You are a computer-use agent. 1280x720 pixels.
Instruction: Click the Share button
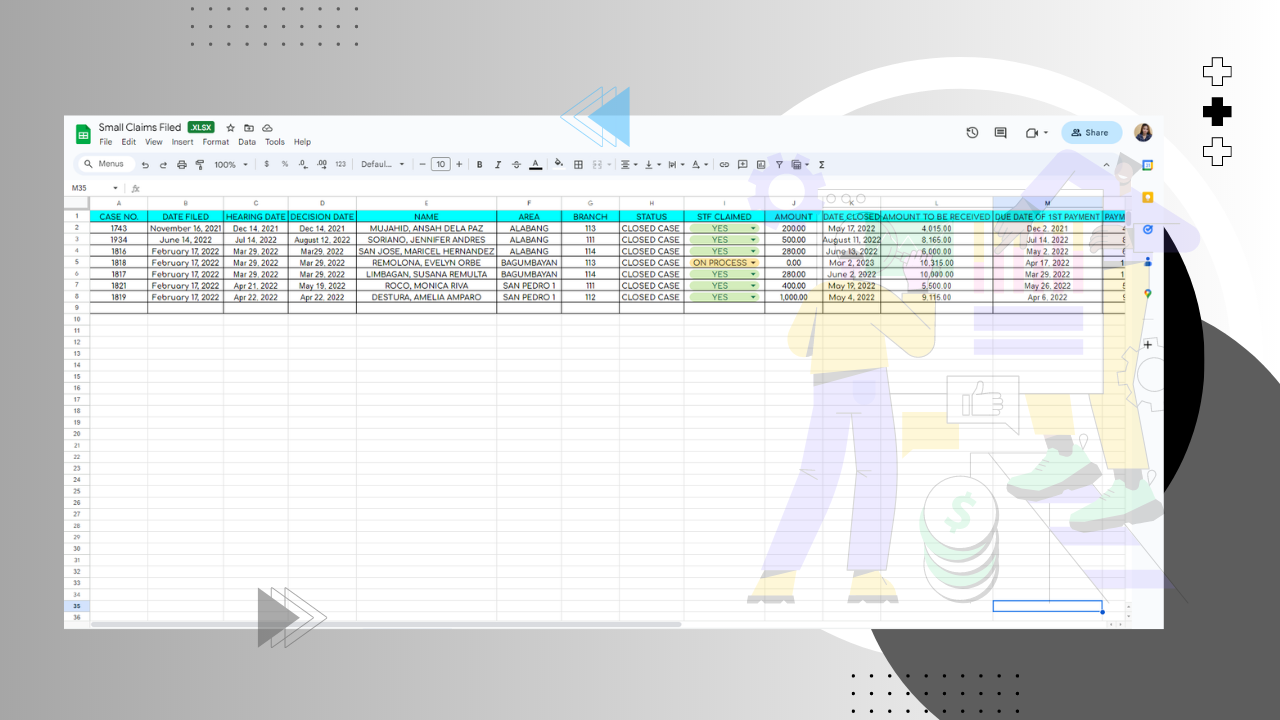coord(1091,132)
